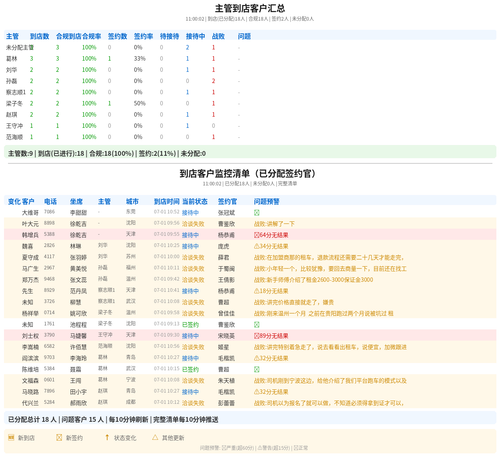This screenshot has height=470, width=500.
Task: Click arrival time 07-01 09:13
Action: point(167,324)
